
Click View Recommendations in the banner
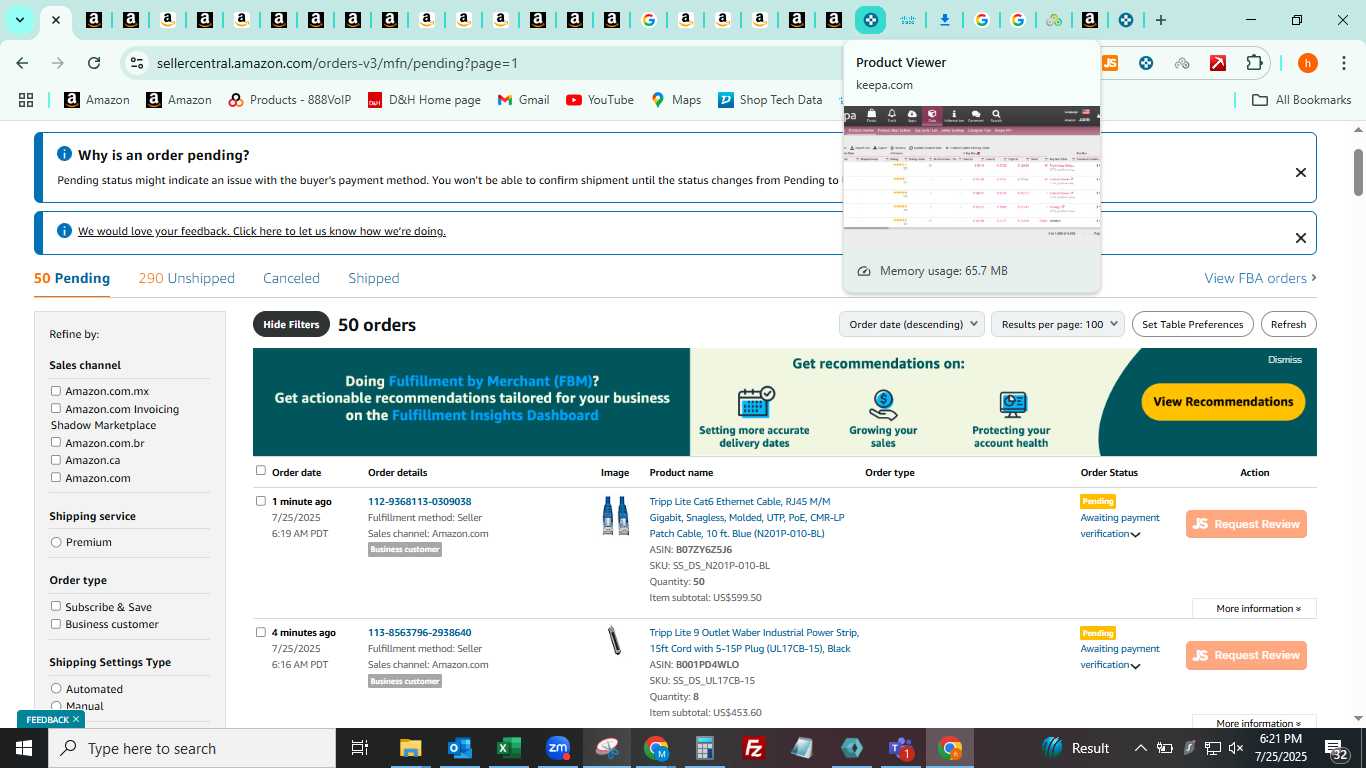tap(1223, 401)
